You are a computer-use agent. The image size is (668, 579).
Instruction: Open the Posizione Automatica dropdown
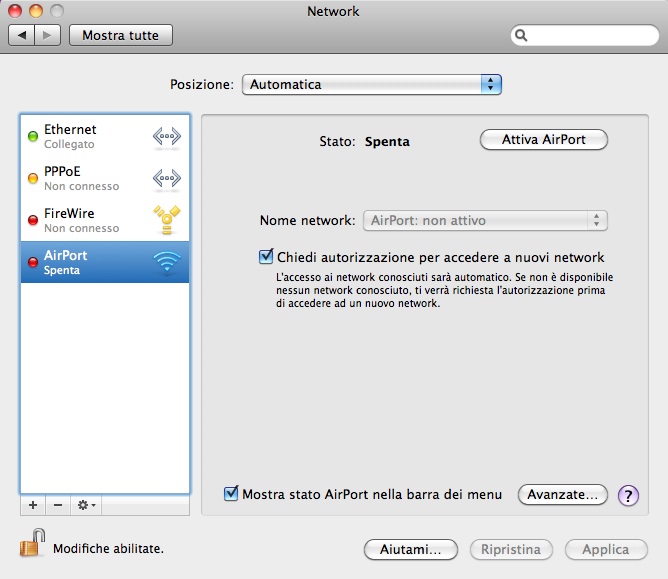[x=371, y=84]
